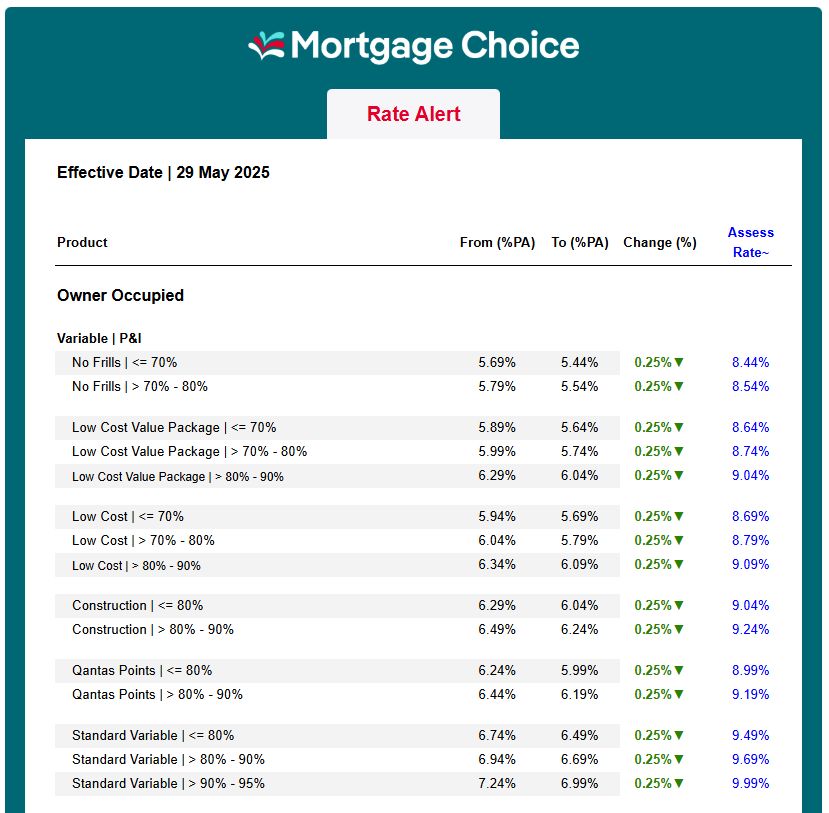Click the down arrow in Qantas Points <= 80% row
This screenshot has height=813, width=829.
point(679,671)
